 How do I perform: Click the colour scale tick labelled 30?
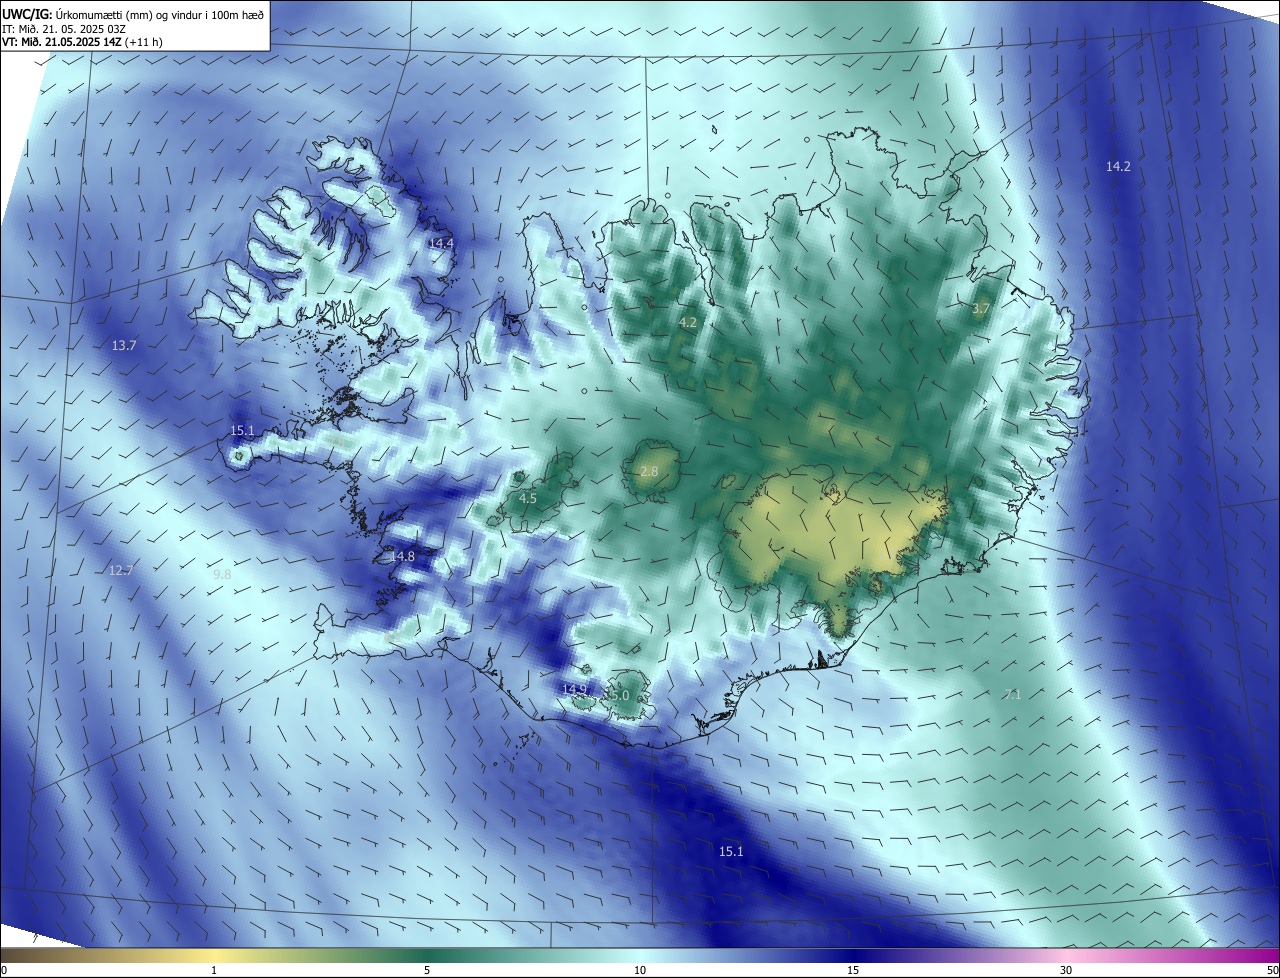[1066, 970]
